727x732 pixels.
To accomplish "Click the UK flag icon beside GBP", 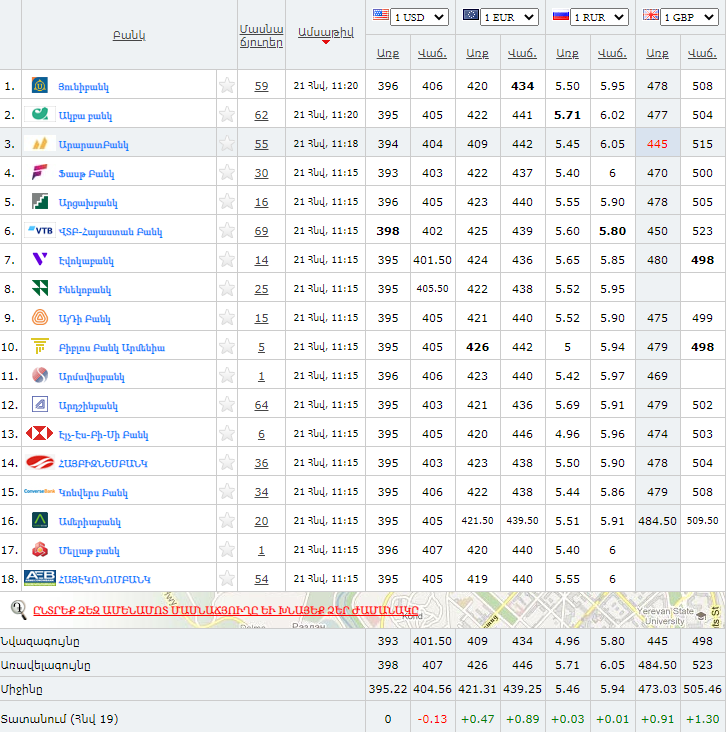I will 650,15.
